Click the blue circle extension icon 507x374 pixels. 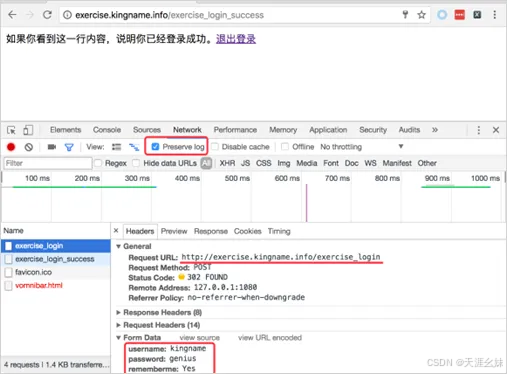pyautogui.click(x=442, y=15)
